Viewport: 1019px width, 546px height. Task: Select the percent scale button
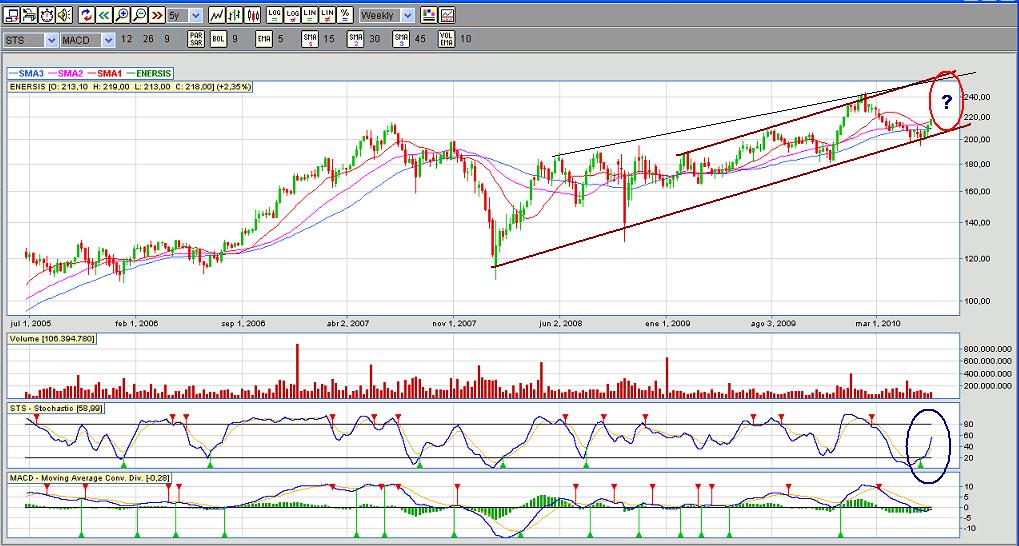coord(345,14)
